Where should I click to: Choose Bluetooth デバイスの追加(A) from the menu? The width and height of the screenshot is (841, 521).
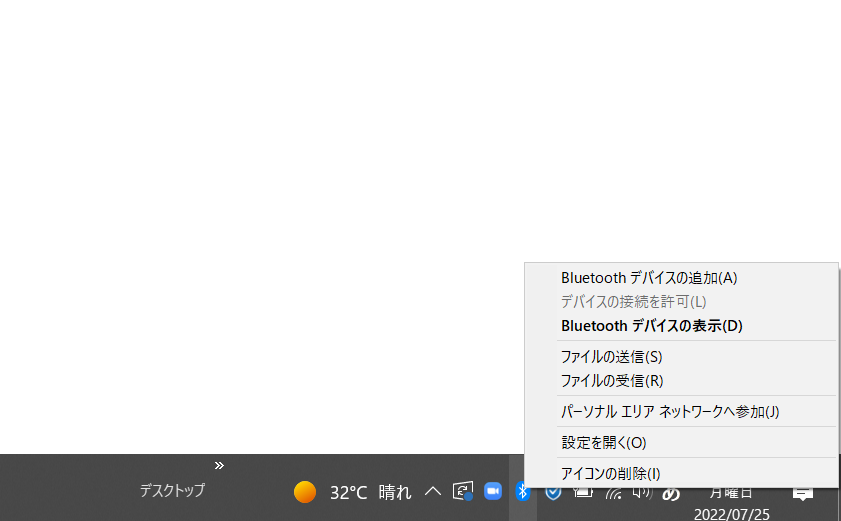[681, 278]
